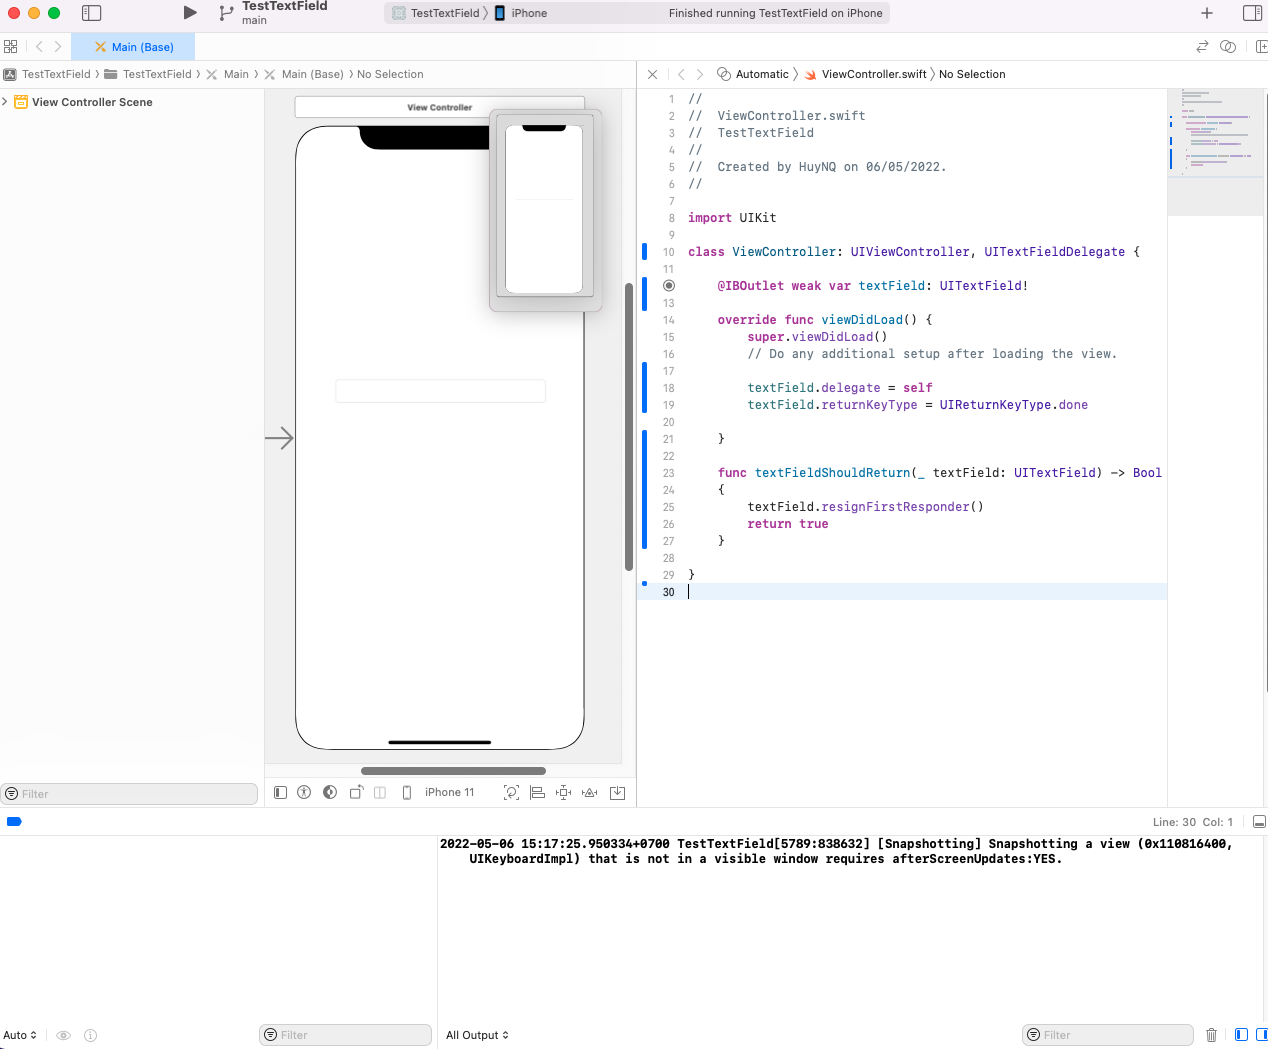Screen dimensions: 1268x1049
Task: Open the Add New Constraints popup
Action: (x=563, y=792)
